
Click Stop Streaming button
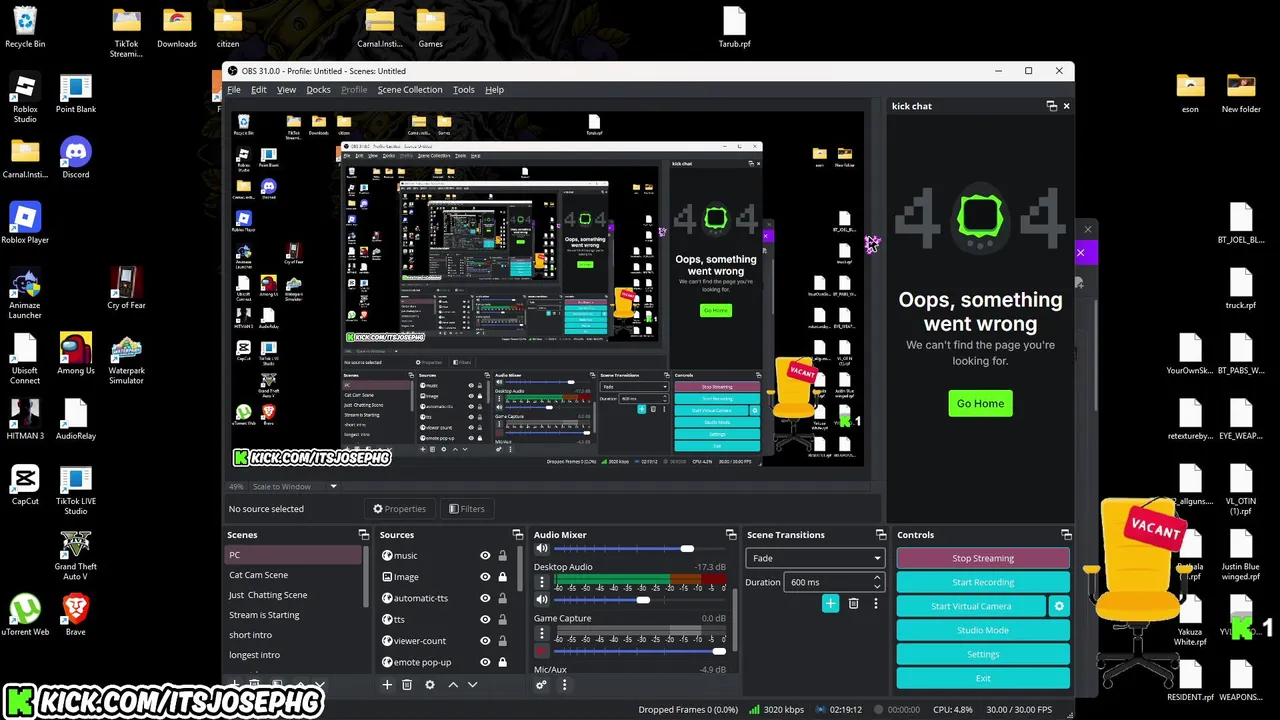click(983, 558)
